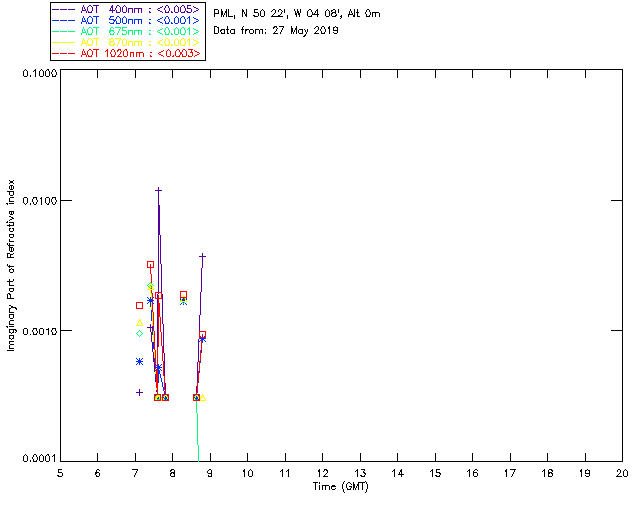Click the x-axis tick label 15
Screen dimensions: 640x512
(x=435, y=473)
